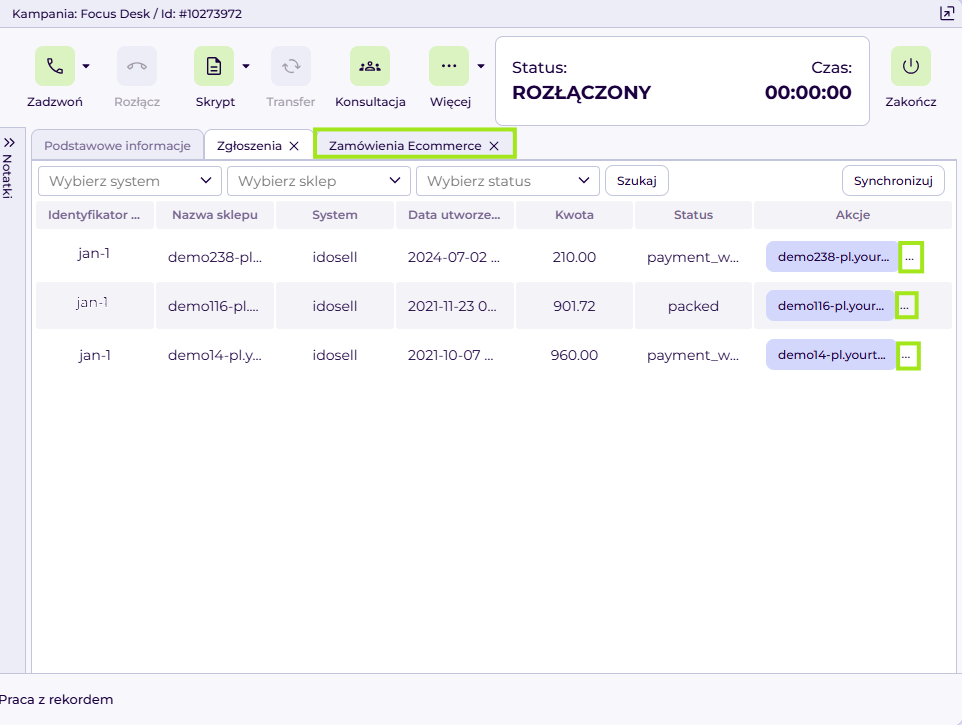Start a Konsultacja via group icon

pos(370,66)
